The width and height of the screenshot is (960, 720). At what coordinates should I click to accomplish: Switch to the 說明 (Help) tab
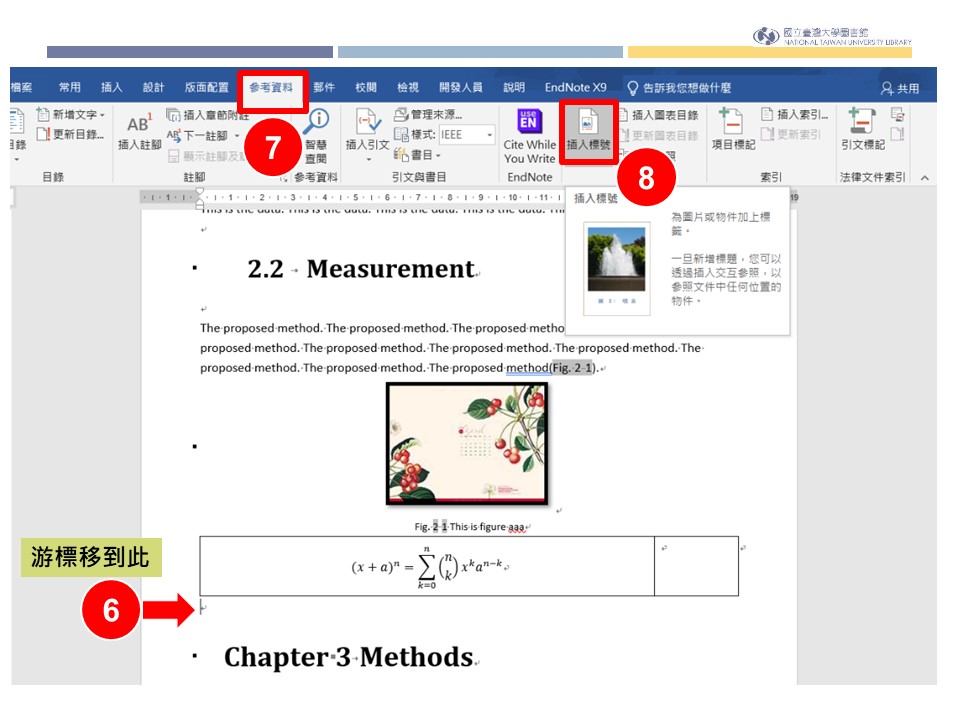[x=514, y=88]
